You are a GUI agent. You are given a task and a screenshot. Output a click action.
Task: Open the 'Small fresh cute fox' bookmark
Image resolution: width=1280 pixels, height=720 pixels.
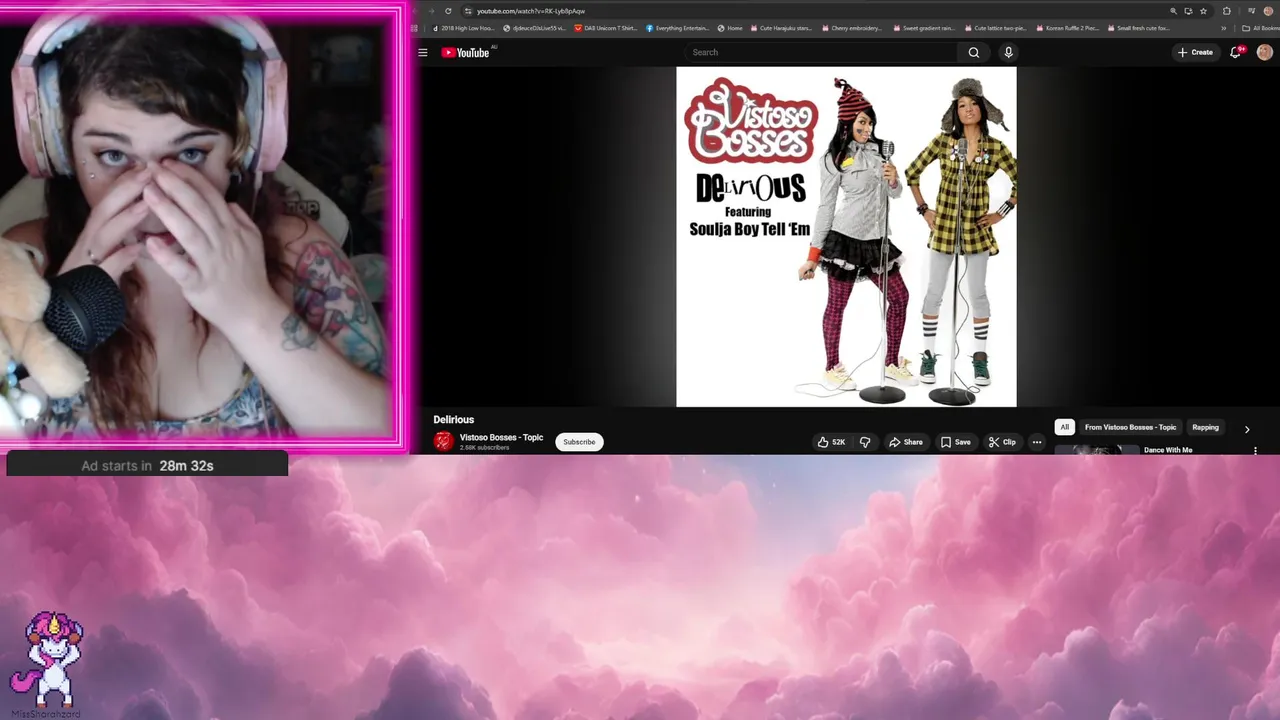(x=1138, y=28)
